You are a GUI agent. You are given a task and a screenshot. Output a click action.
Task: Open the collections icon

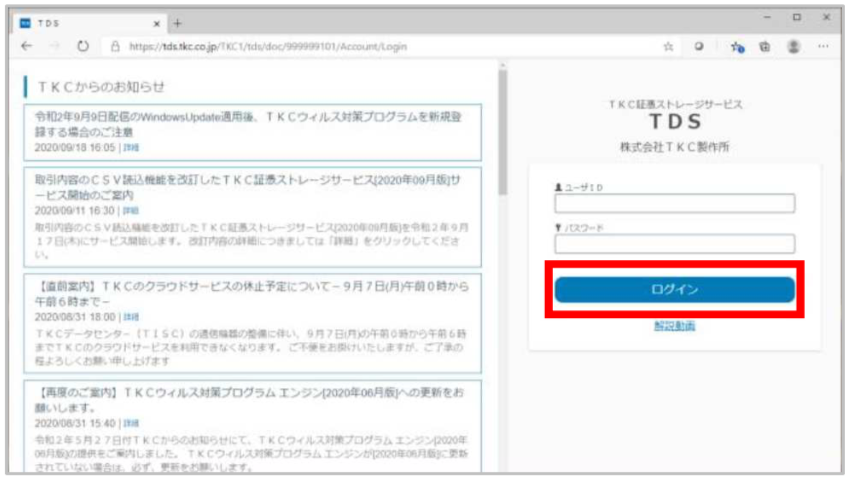[x=765, y=47]
